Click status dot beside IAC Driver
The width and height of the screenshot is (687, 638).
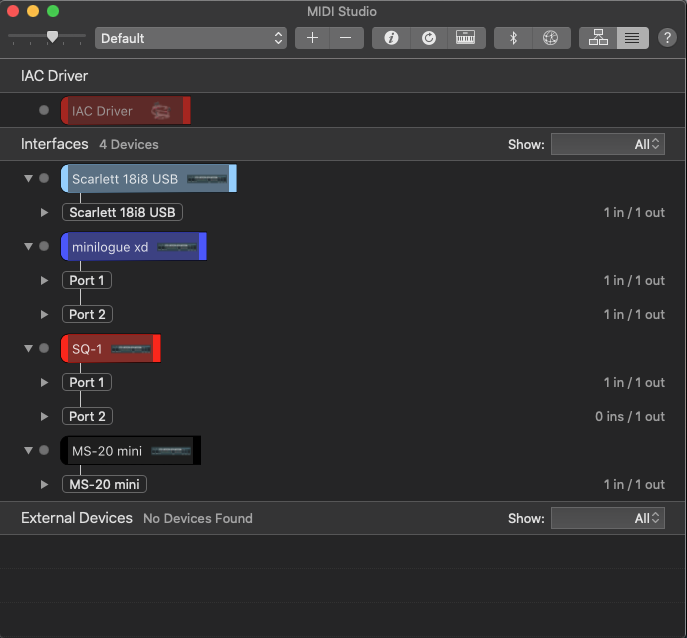(x=44, y=110)
